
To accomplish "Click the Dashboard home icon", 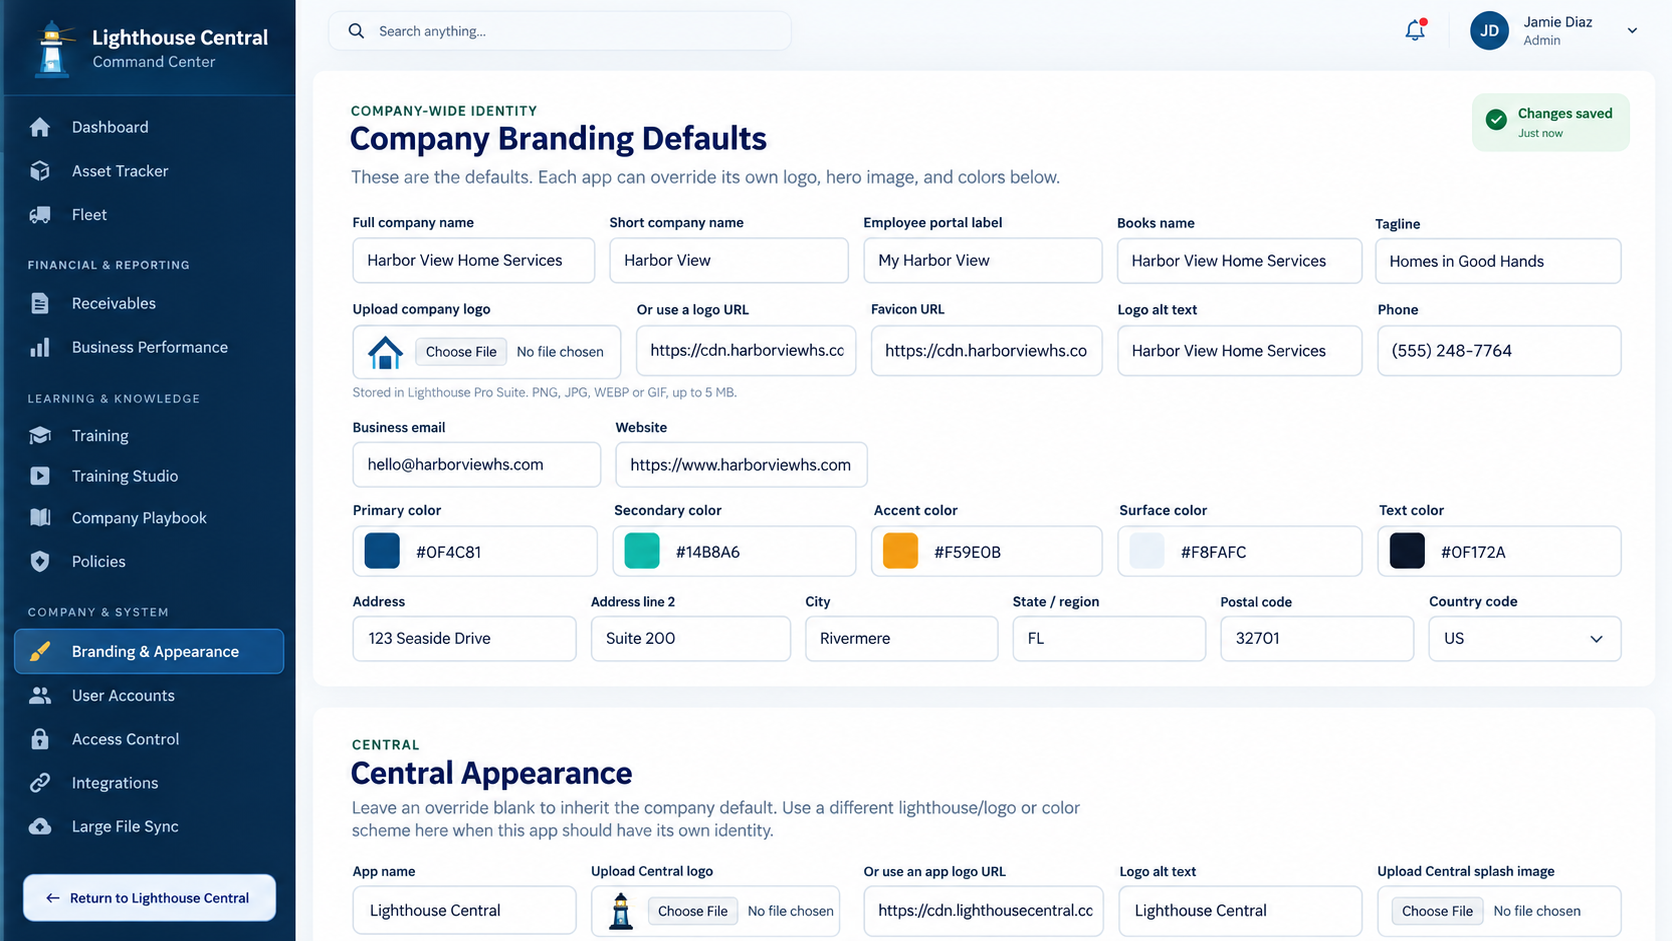I will tap(40, 127).
